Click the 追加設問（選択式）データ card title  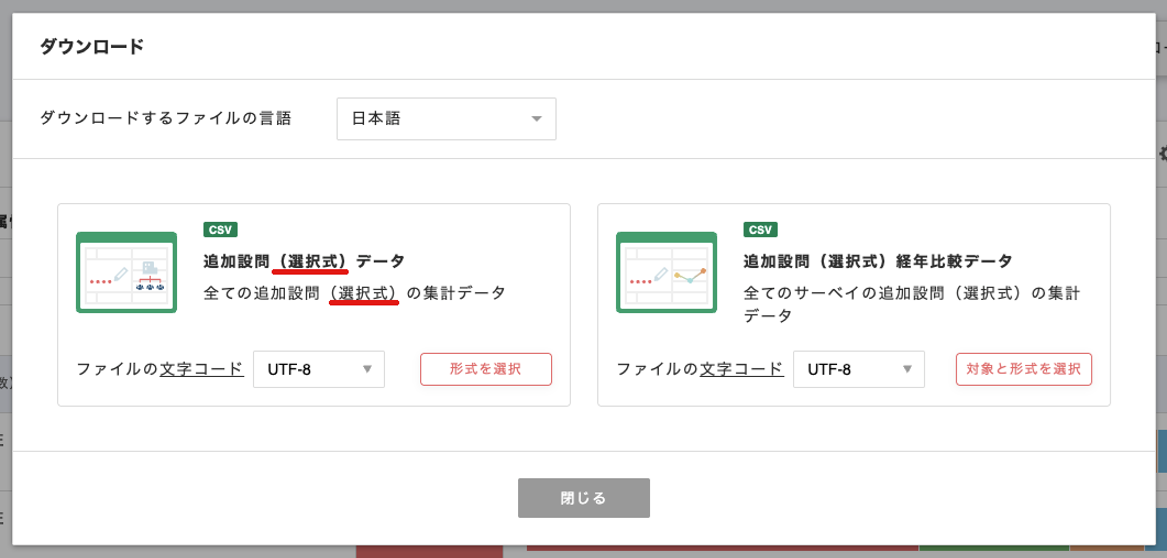[304, 261]
